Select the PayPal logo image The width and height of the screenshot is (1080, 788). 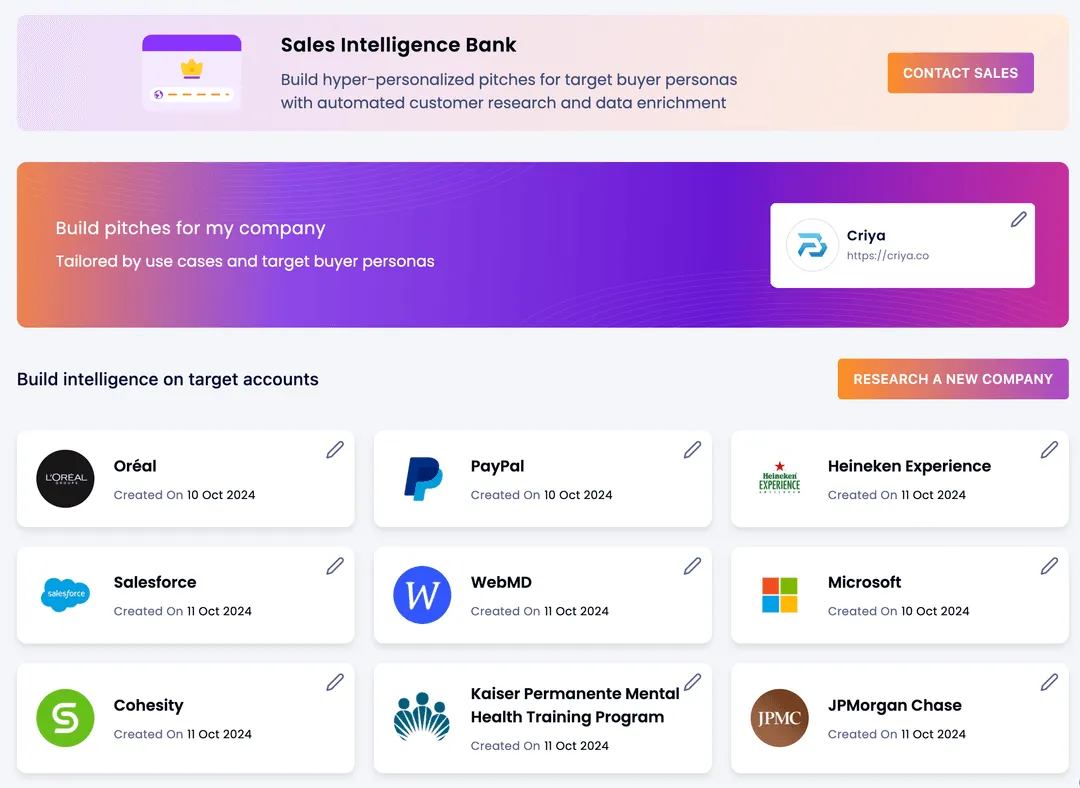(x=423, y=479)
